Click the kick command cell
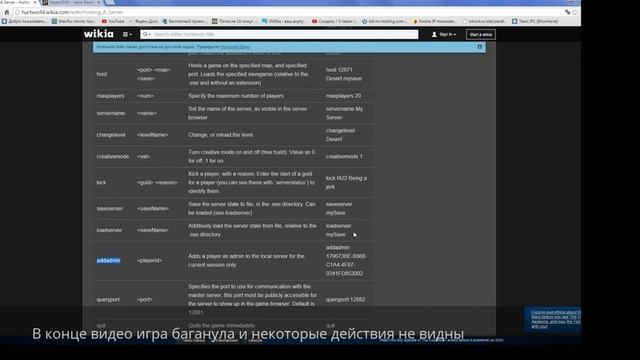 pyautogui.click(x=101, y=182)
